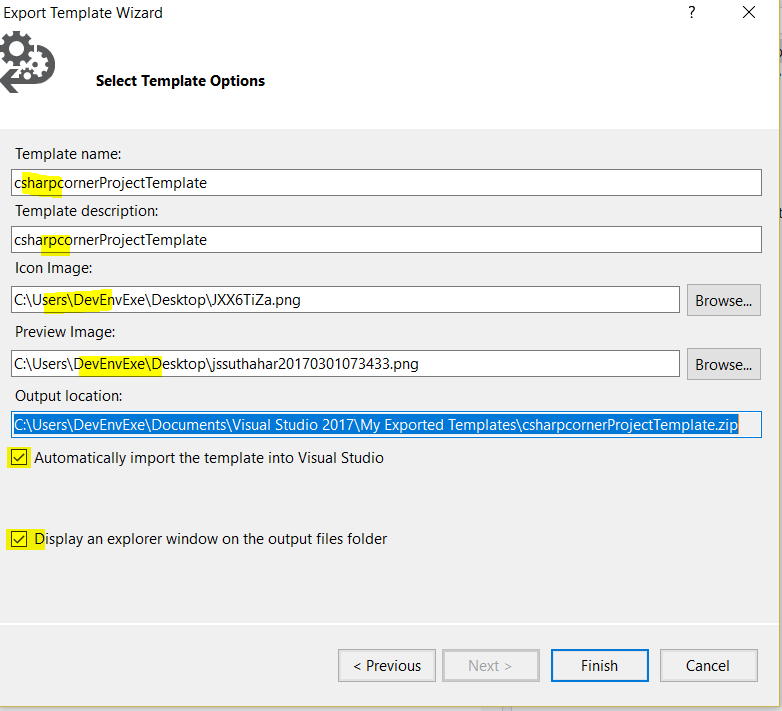Click the Output location path field
Viewport: 782px width, 711px height.
coord(386,424)
